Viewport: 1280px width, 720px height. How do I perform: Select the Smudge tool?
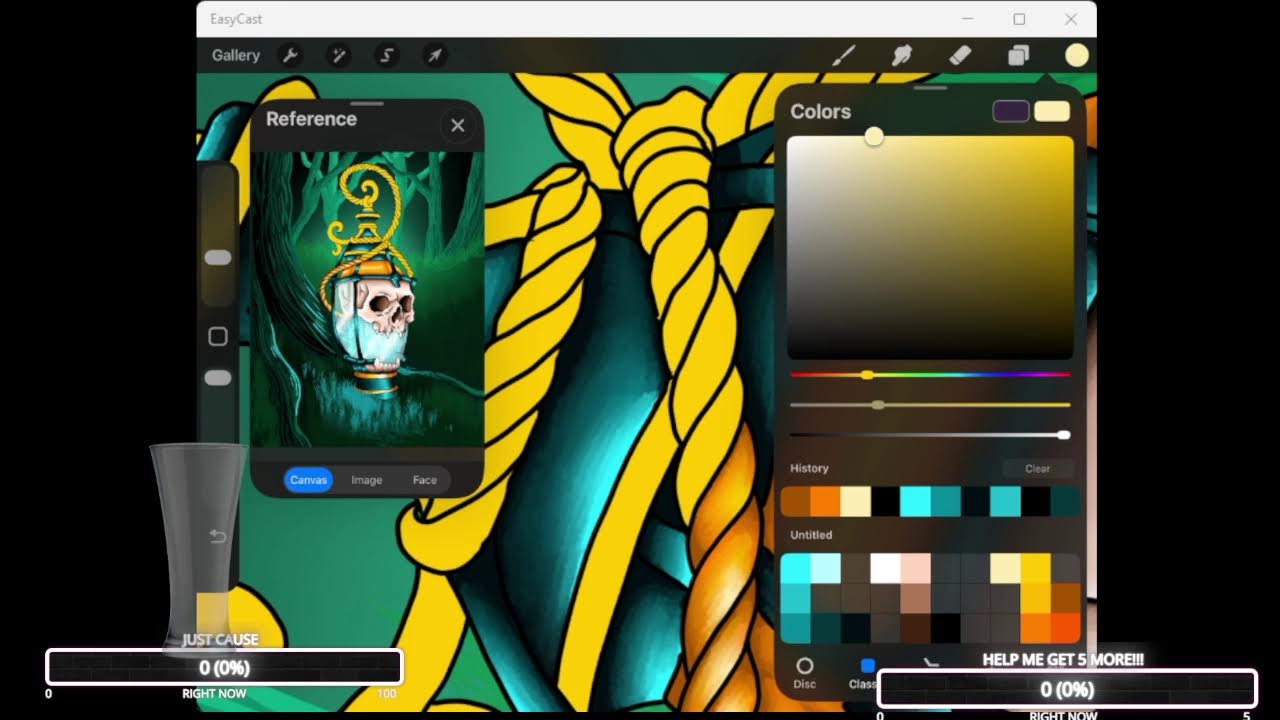point(901,56)
